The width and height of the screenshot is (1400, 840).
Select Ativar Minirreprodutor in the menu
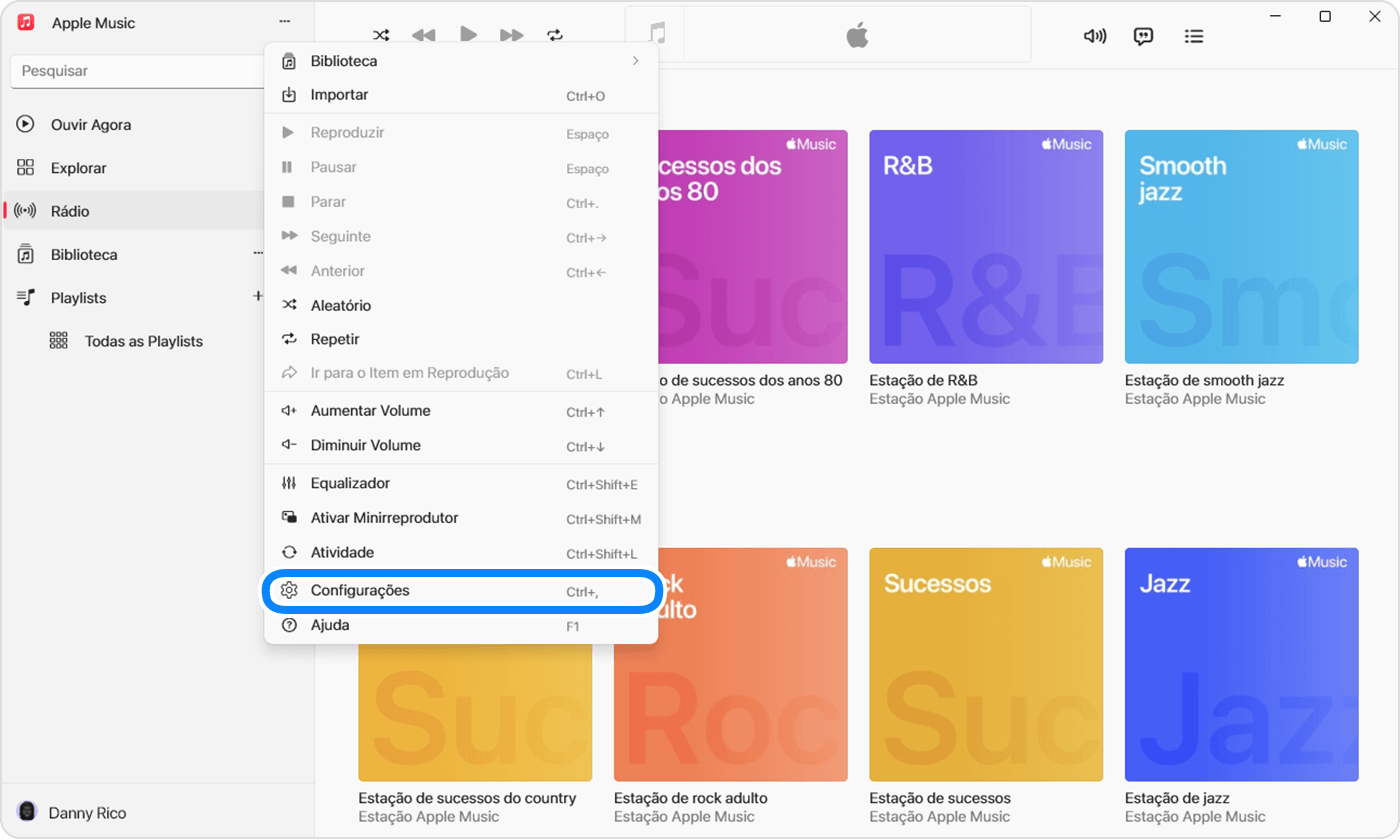click(461, 518)
